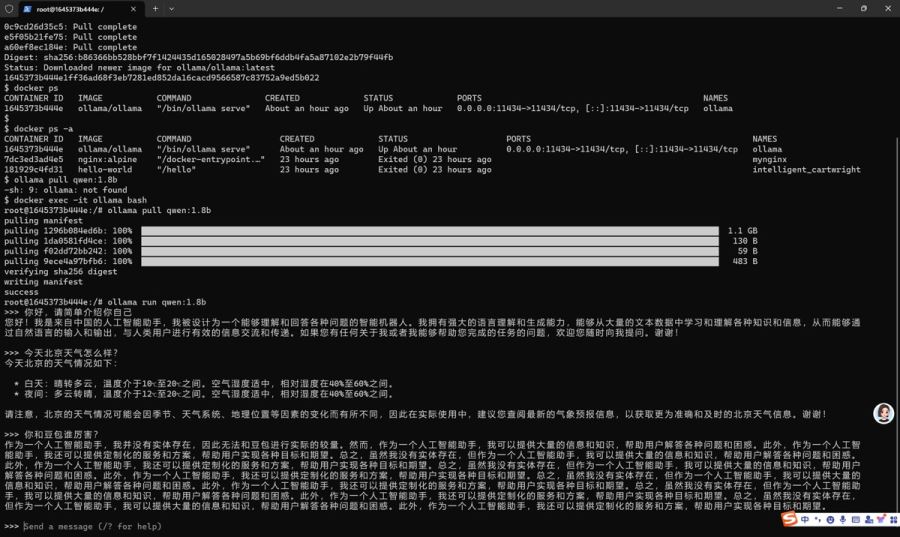Click progress bar for layer 1296b084ed6b

click(x=430, y=231)
